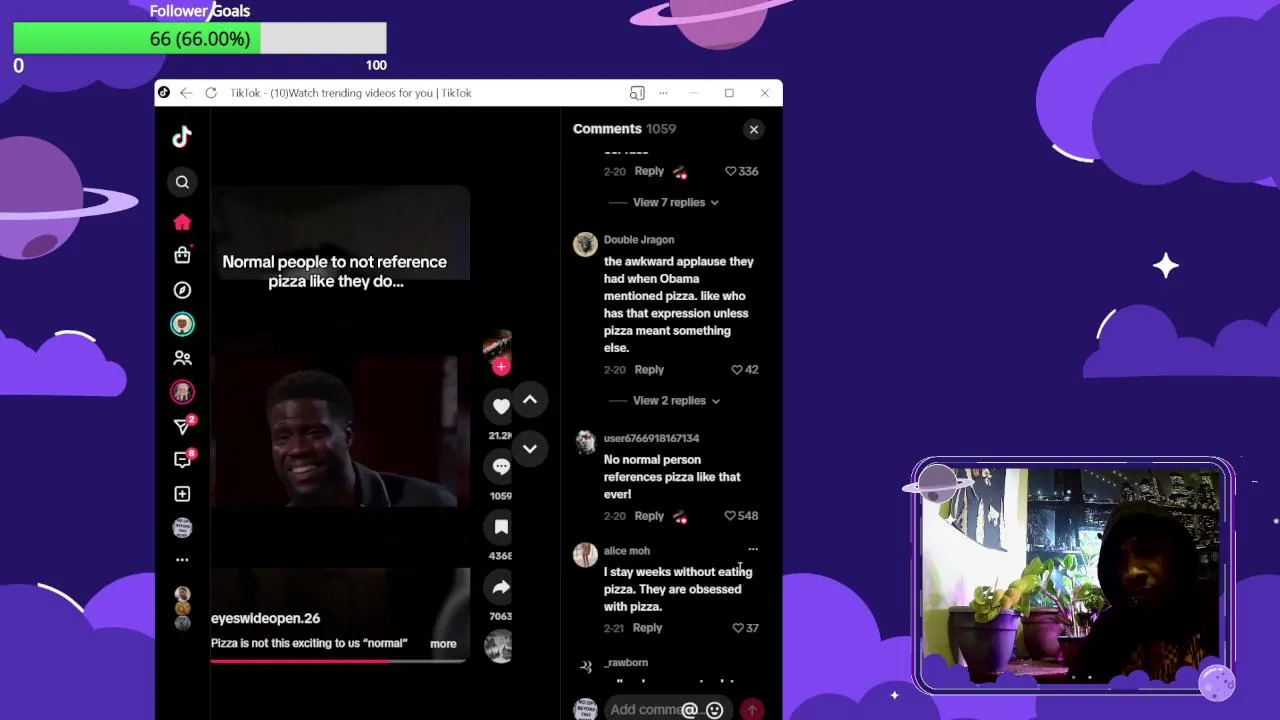Reply to alice moh's comment
Viewport: 1280px width, 720px height.
(647, 628)
